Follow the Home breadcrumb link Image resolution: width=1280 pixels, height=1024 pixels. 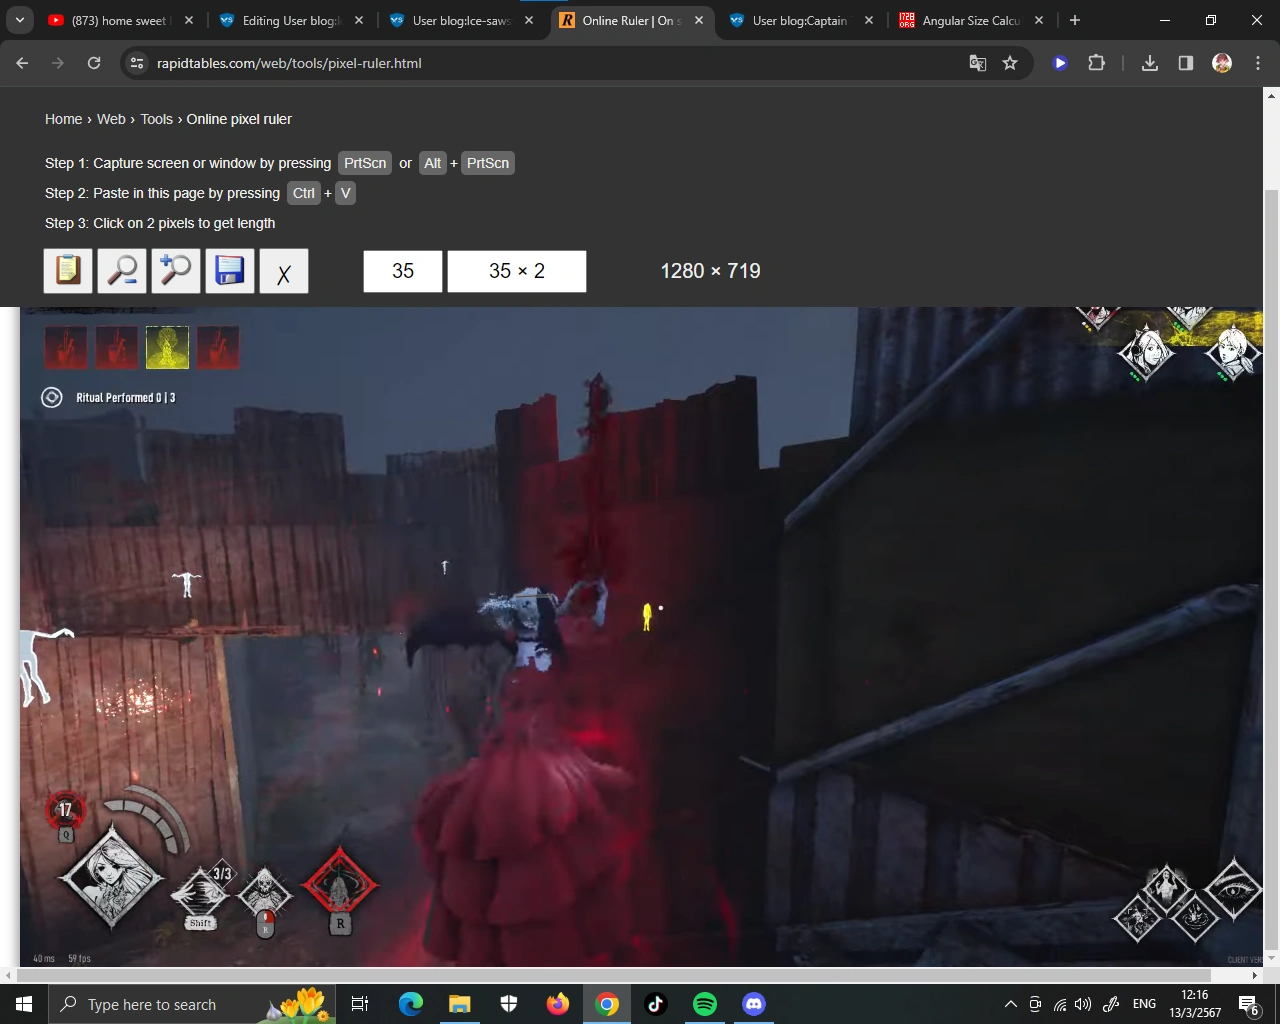click(64, 119)
